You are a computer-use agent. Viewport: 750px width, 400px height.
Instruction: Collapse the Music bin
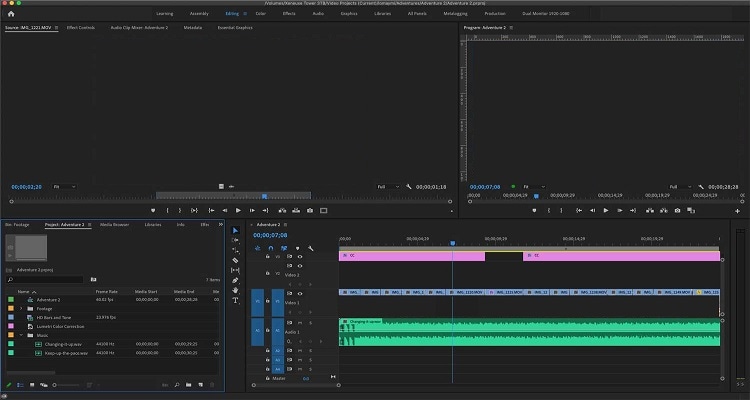(x=21, y=335)
